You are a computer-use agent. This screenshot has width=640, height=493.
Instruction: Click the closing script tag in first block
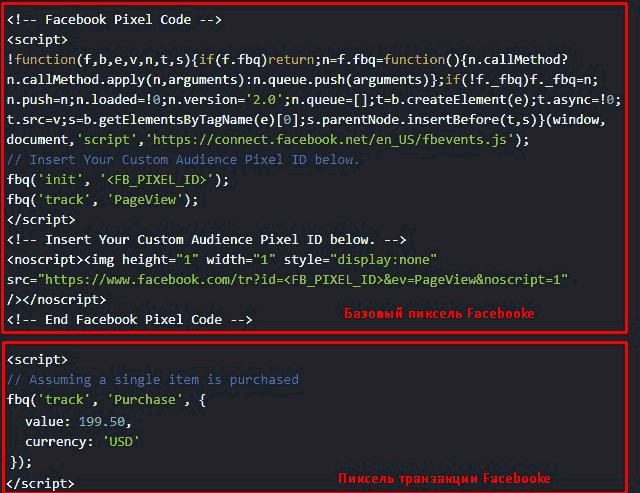tap(41, 220)
